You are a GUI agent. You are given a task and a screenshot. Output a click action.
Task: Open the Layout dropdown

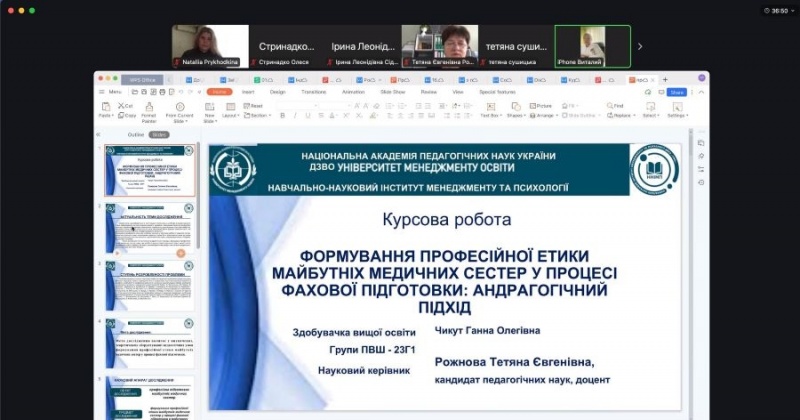(x=231, y=115)
